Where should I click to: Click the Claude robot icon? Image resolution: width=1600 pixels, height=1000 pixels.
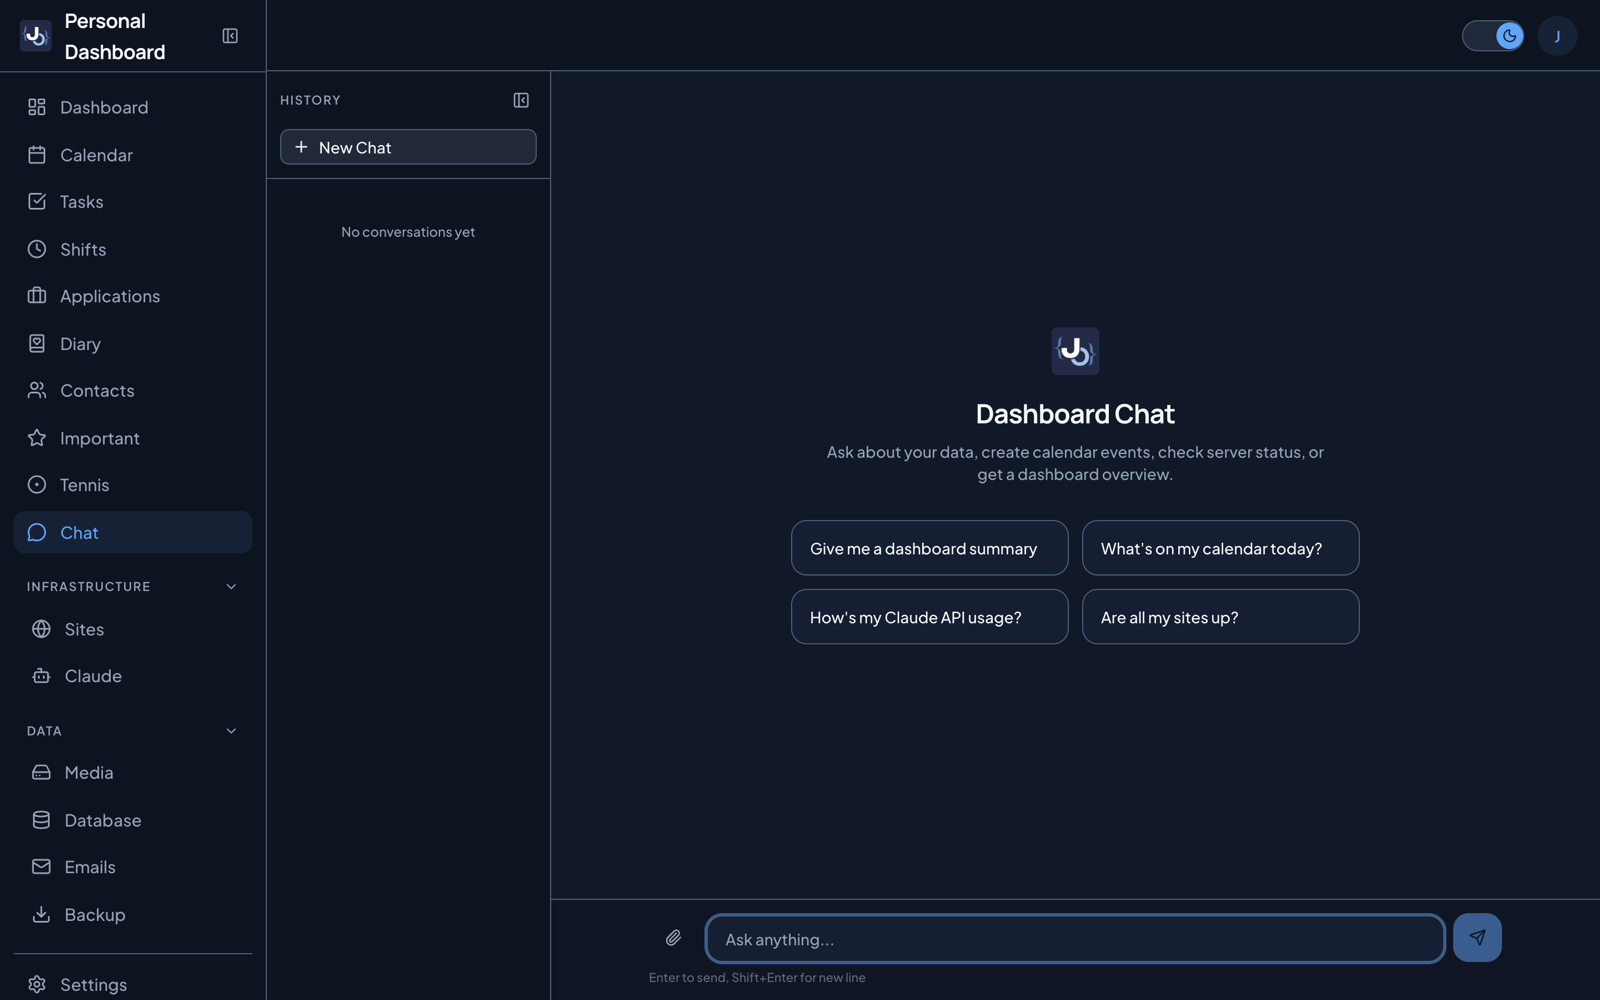click(41, 676)
